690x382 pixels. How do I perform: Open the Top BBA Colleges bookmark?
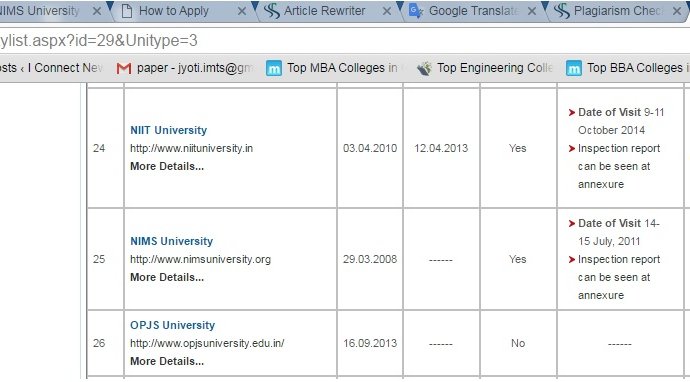click(x=628, y=68)
